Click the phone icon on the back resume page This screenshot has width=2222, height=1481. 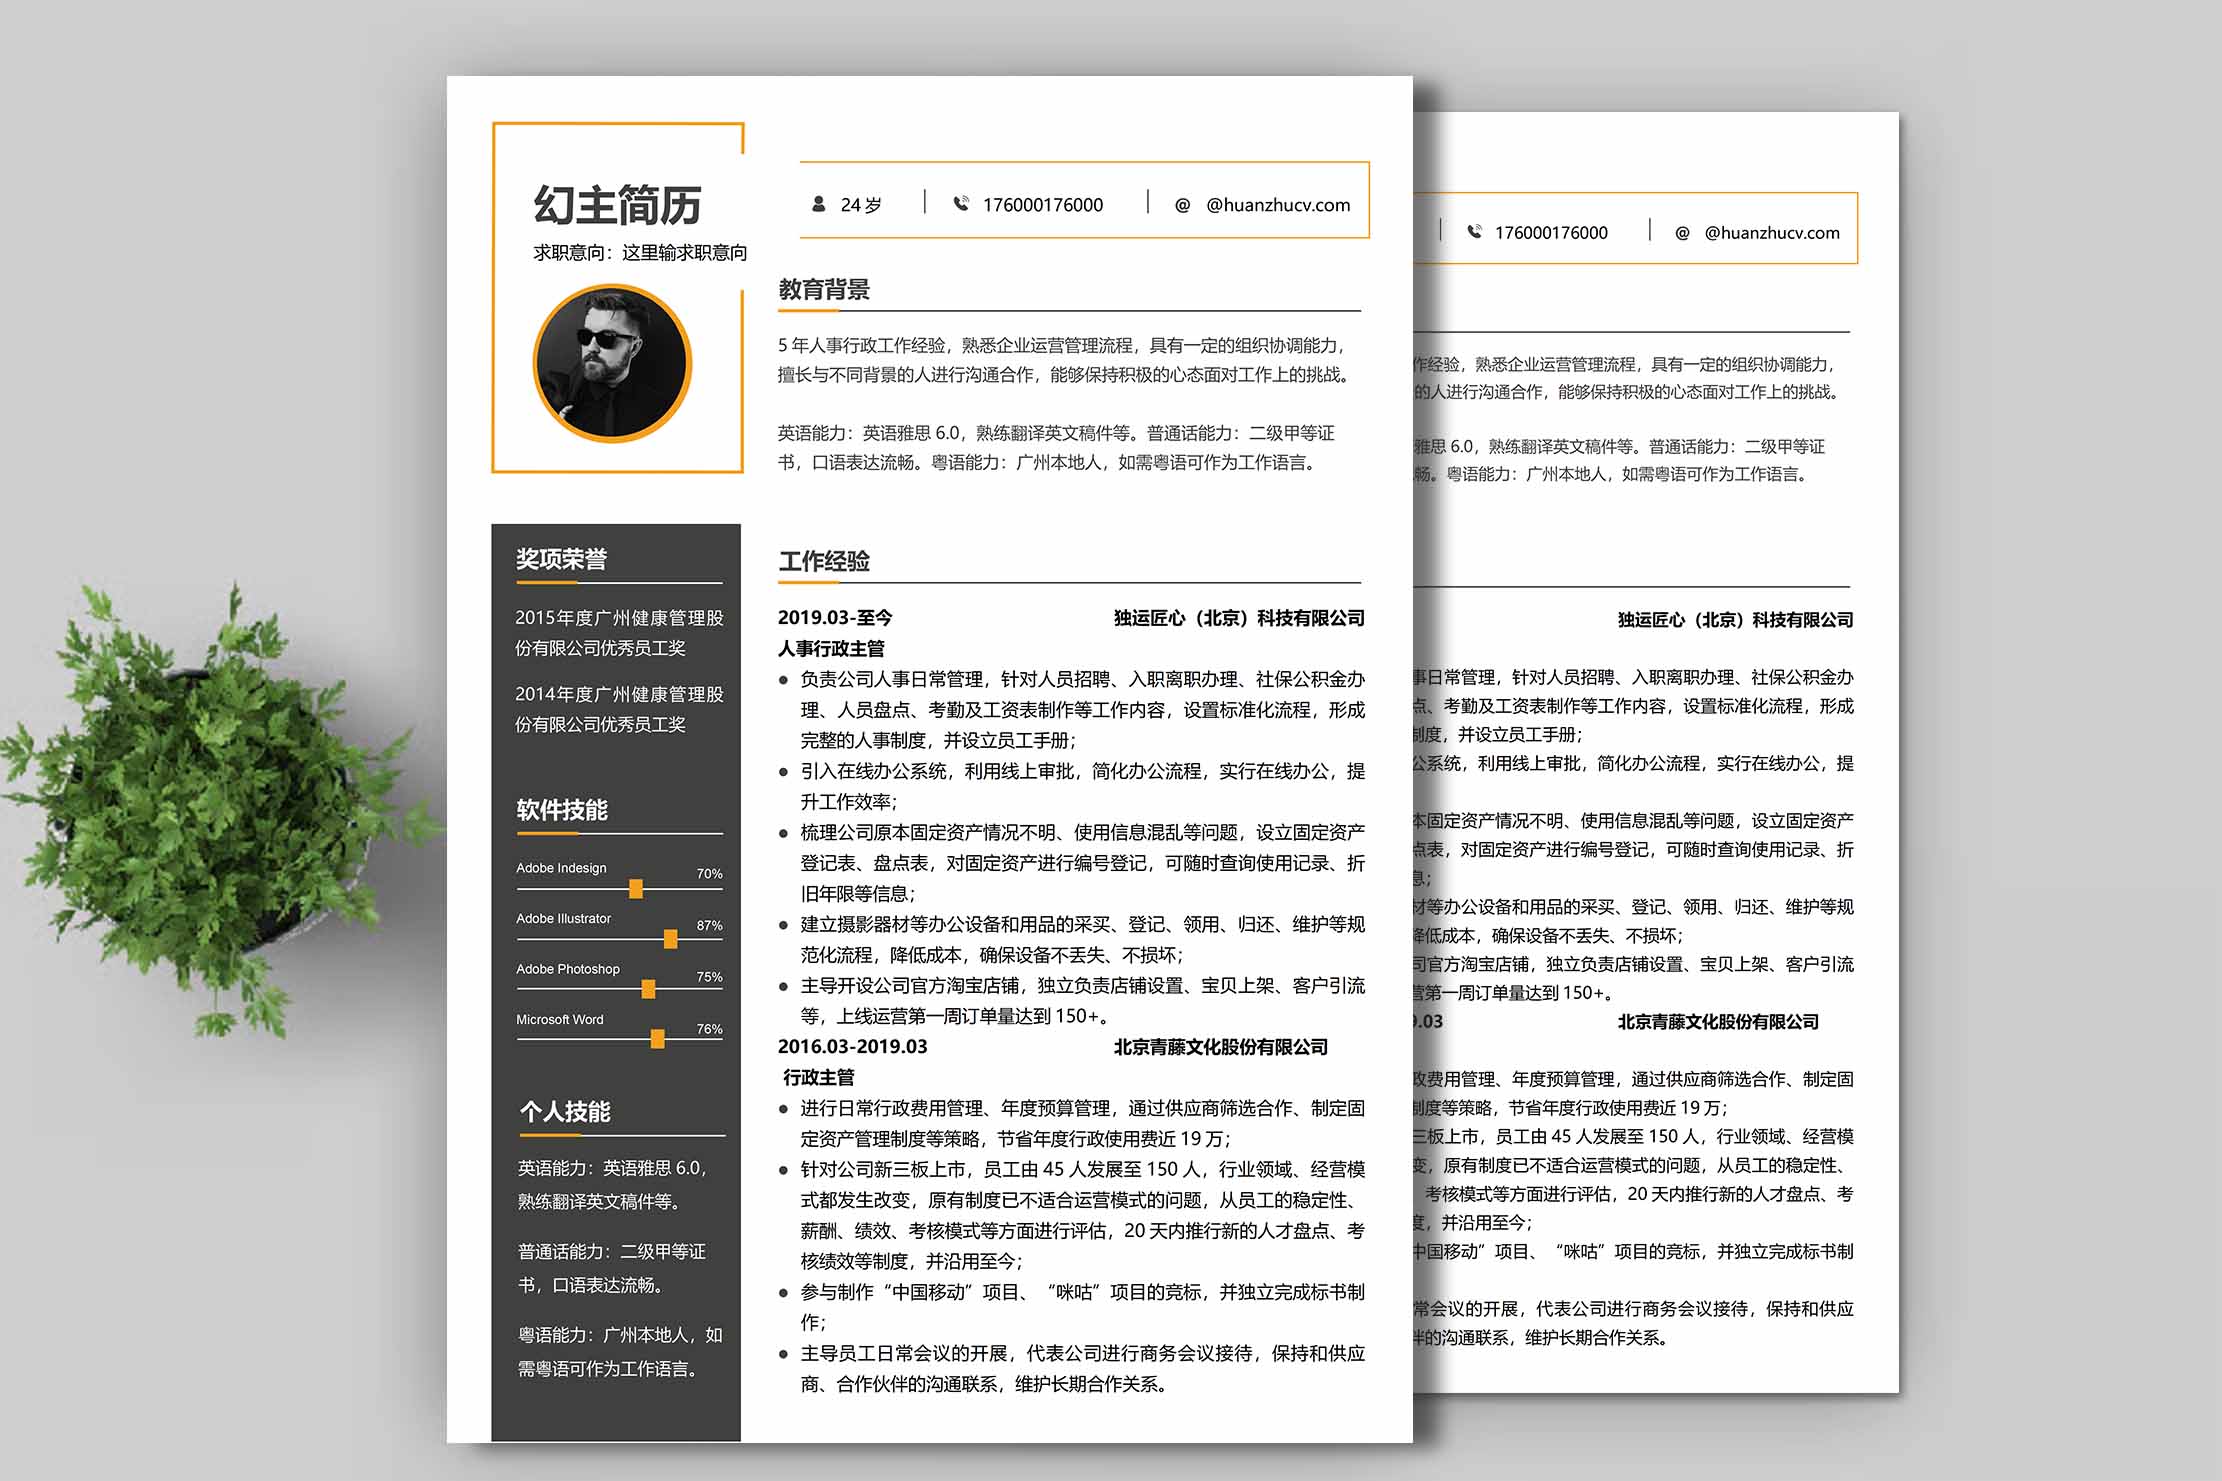(1474, 232)
